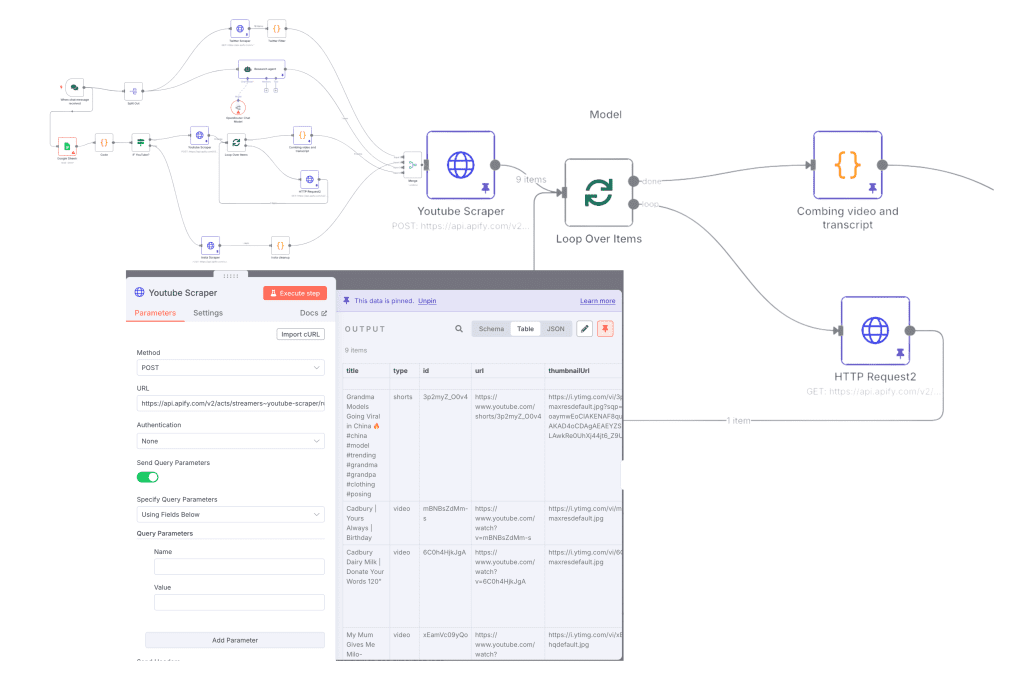Switch output view to JSON

[x=556, y=329]
